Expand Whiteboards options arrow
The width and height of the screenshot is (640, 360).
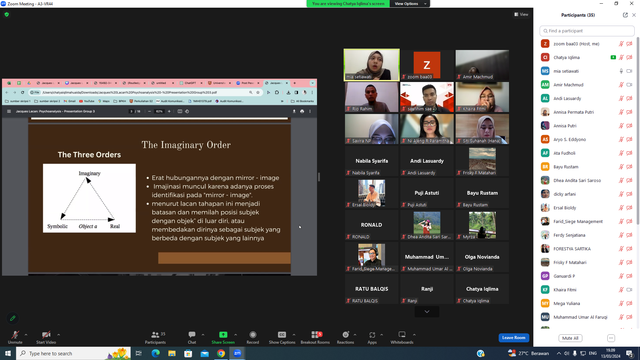pos(414,335)
